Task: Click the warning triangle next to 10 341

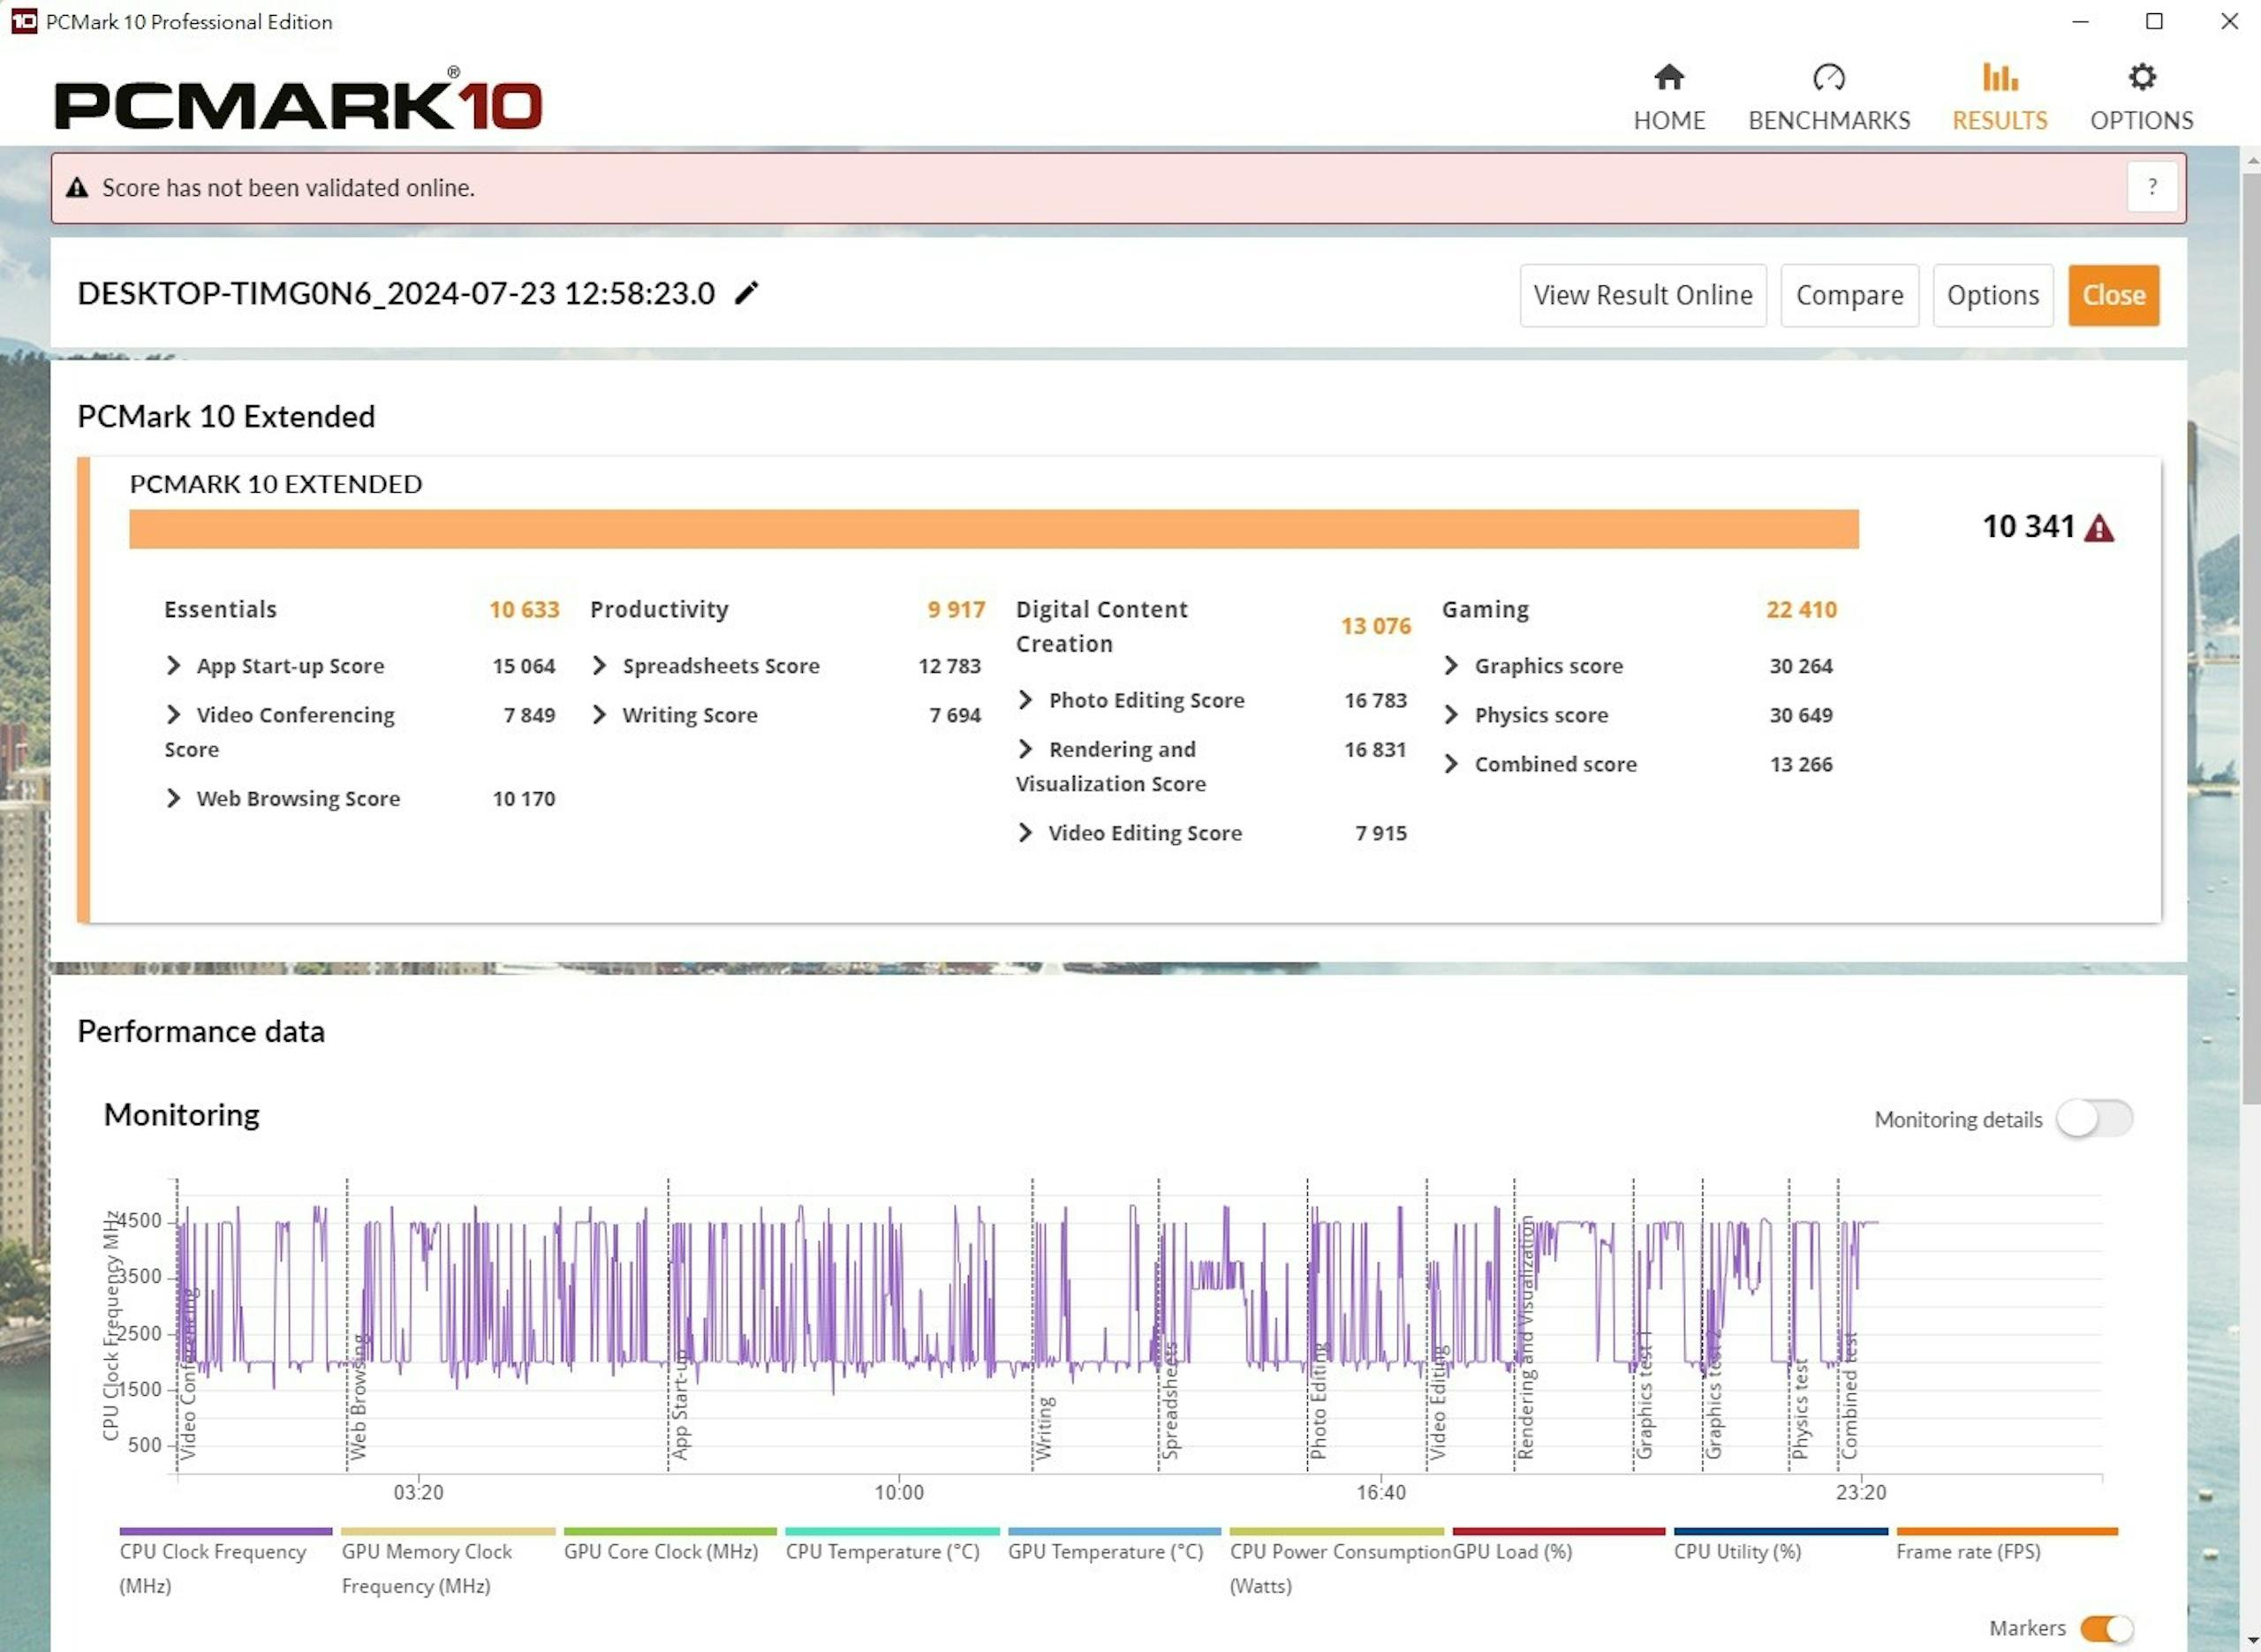Action: click(x=2098, y=528)
